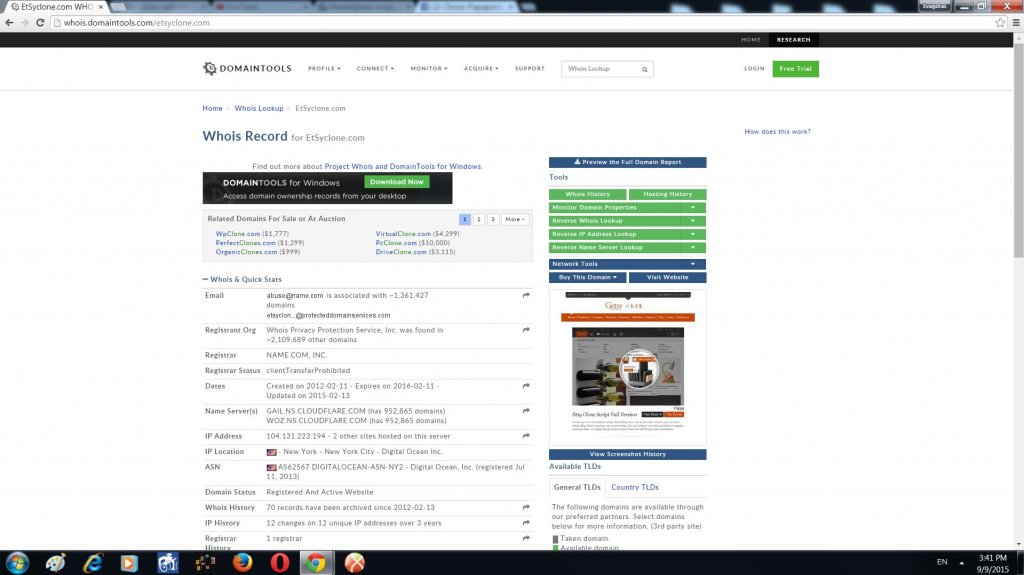
Task: Launch Firefox from the taskbar
Action: tap(242, 563)
